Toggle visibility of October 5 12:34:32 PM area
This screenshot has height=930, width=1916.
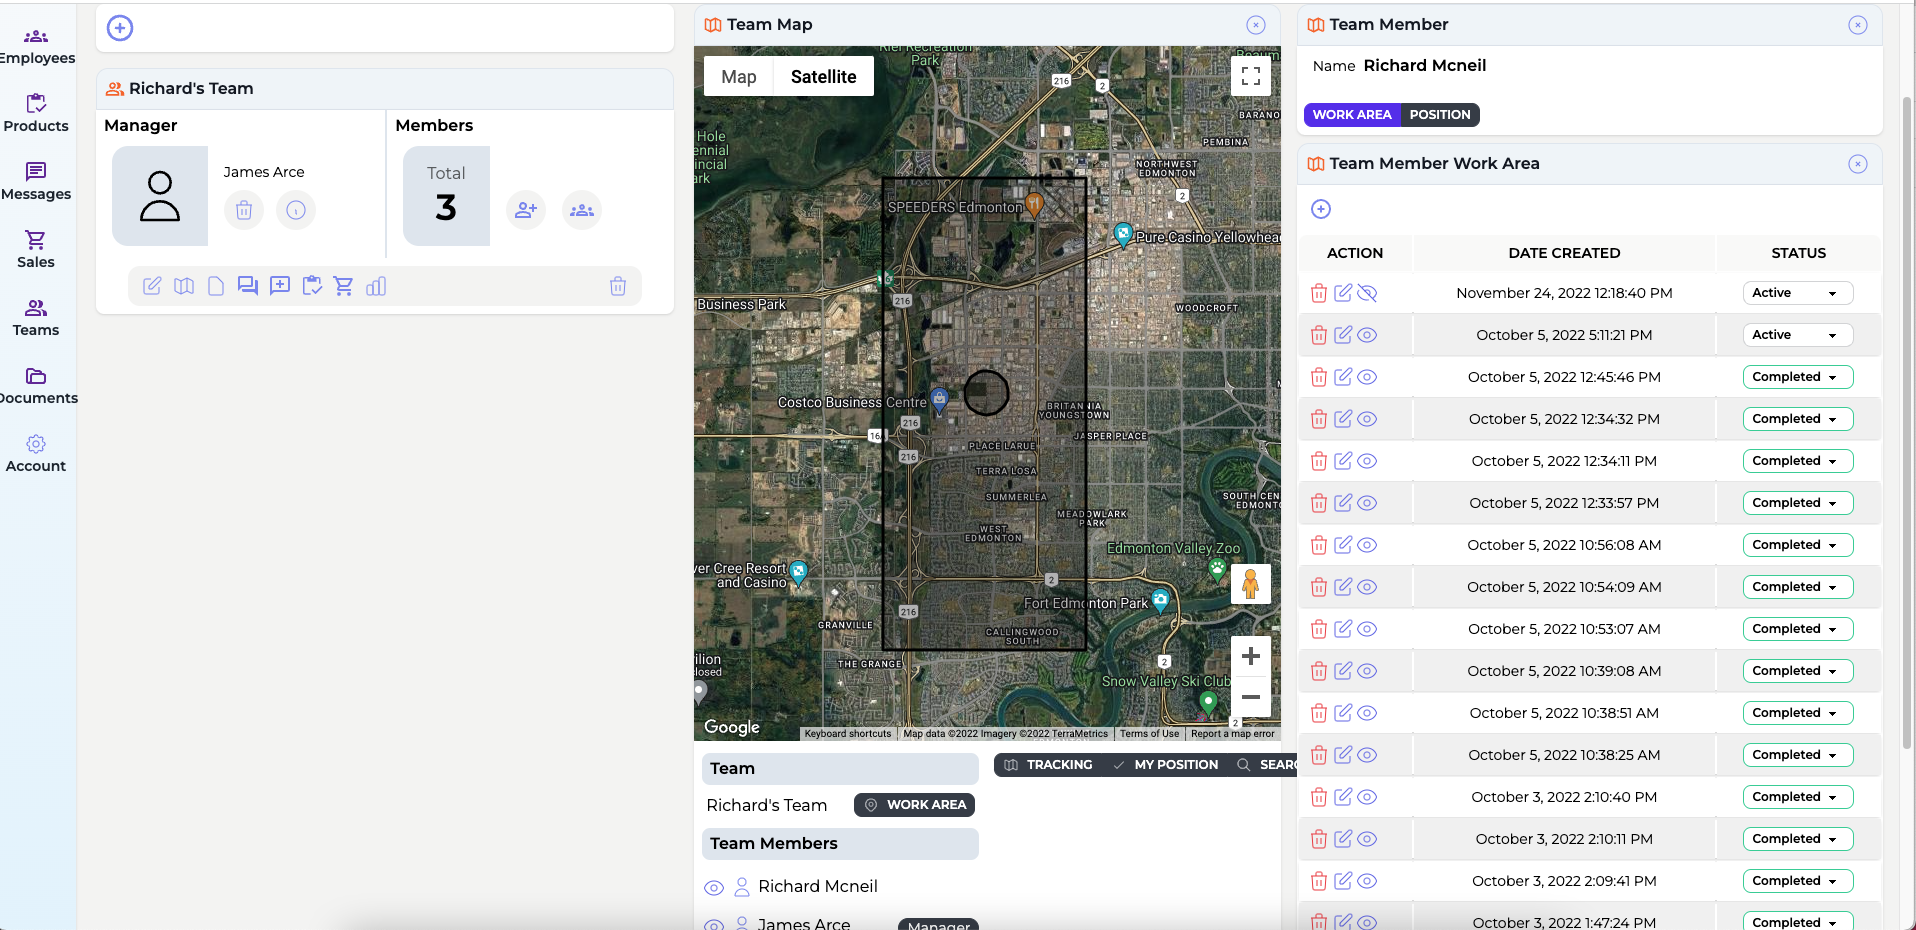pos(1367,419)
